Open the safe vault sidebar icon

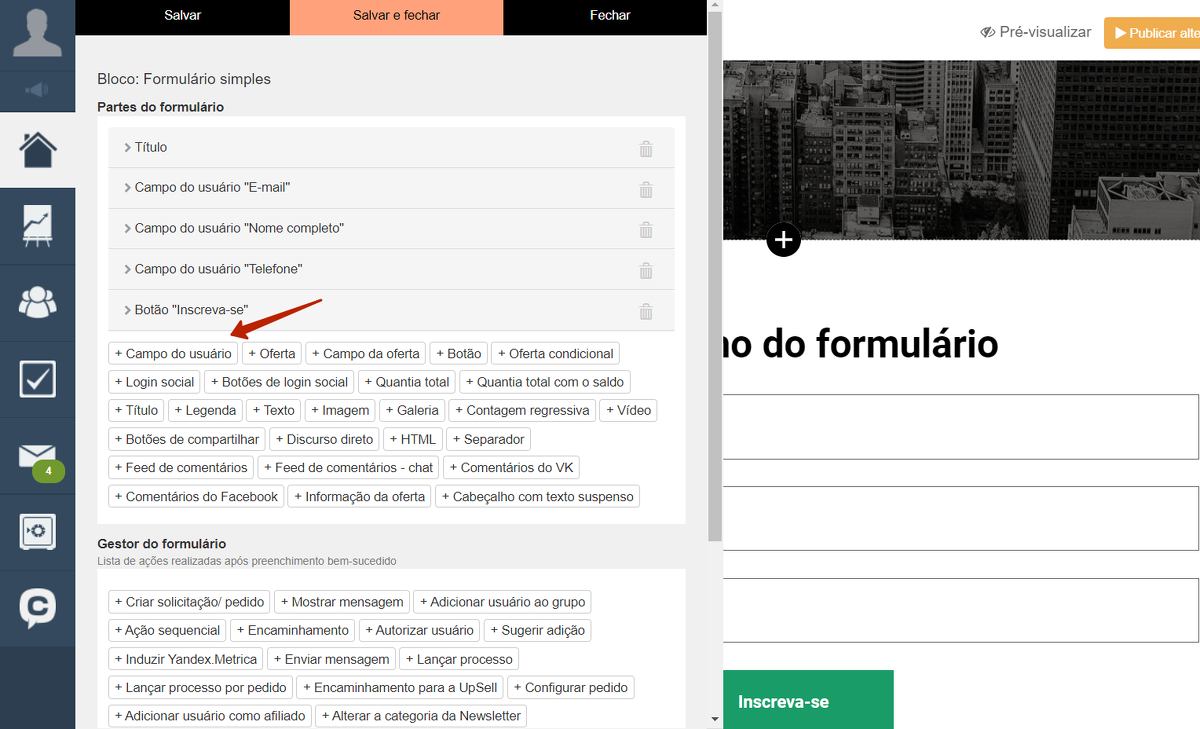click(x=38, y=531)
